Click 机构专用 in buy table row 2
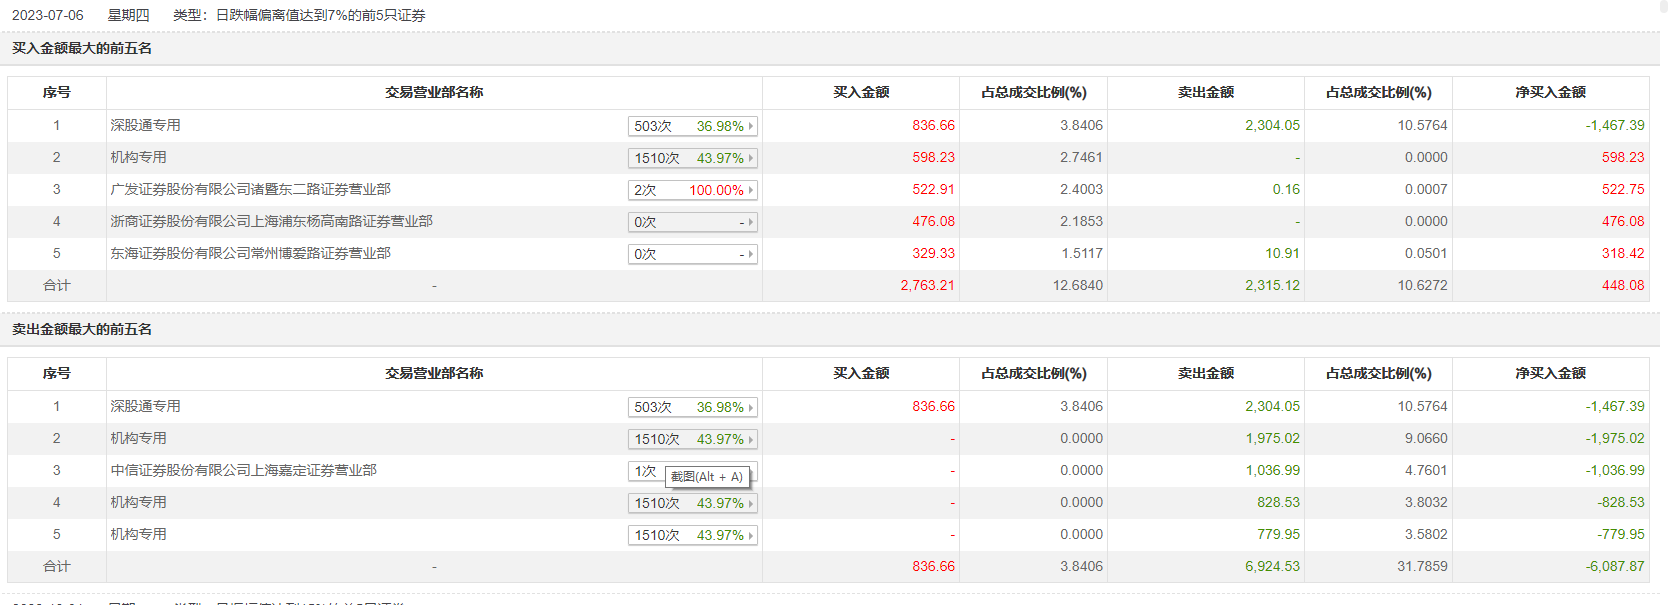The width and height of the screenshot is (1668, 605). (138, 157)
